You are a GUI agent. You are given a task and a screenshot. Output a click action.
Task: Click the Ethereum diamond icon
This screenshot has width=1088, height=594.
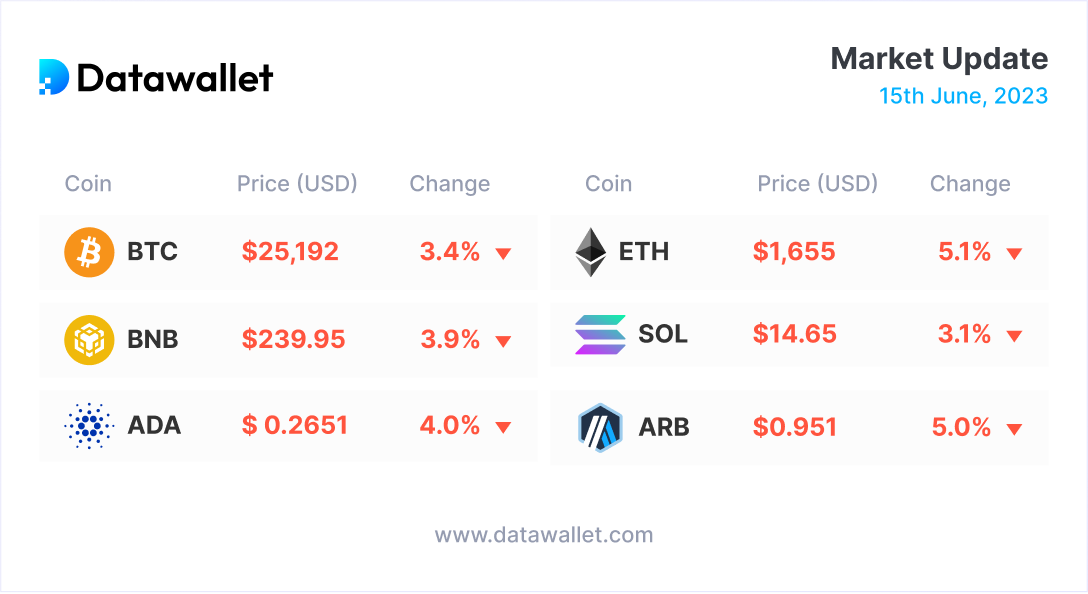591,252
